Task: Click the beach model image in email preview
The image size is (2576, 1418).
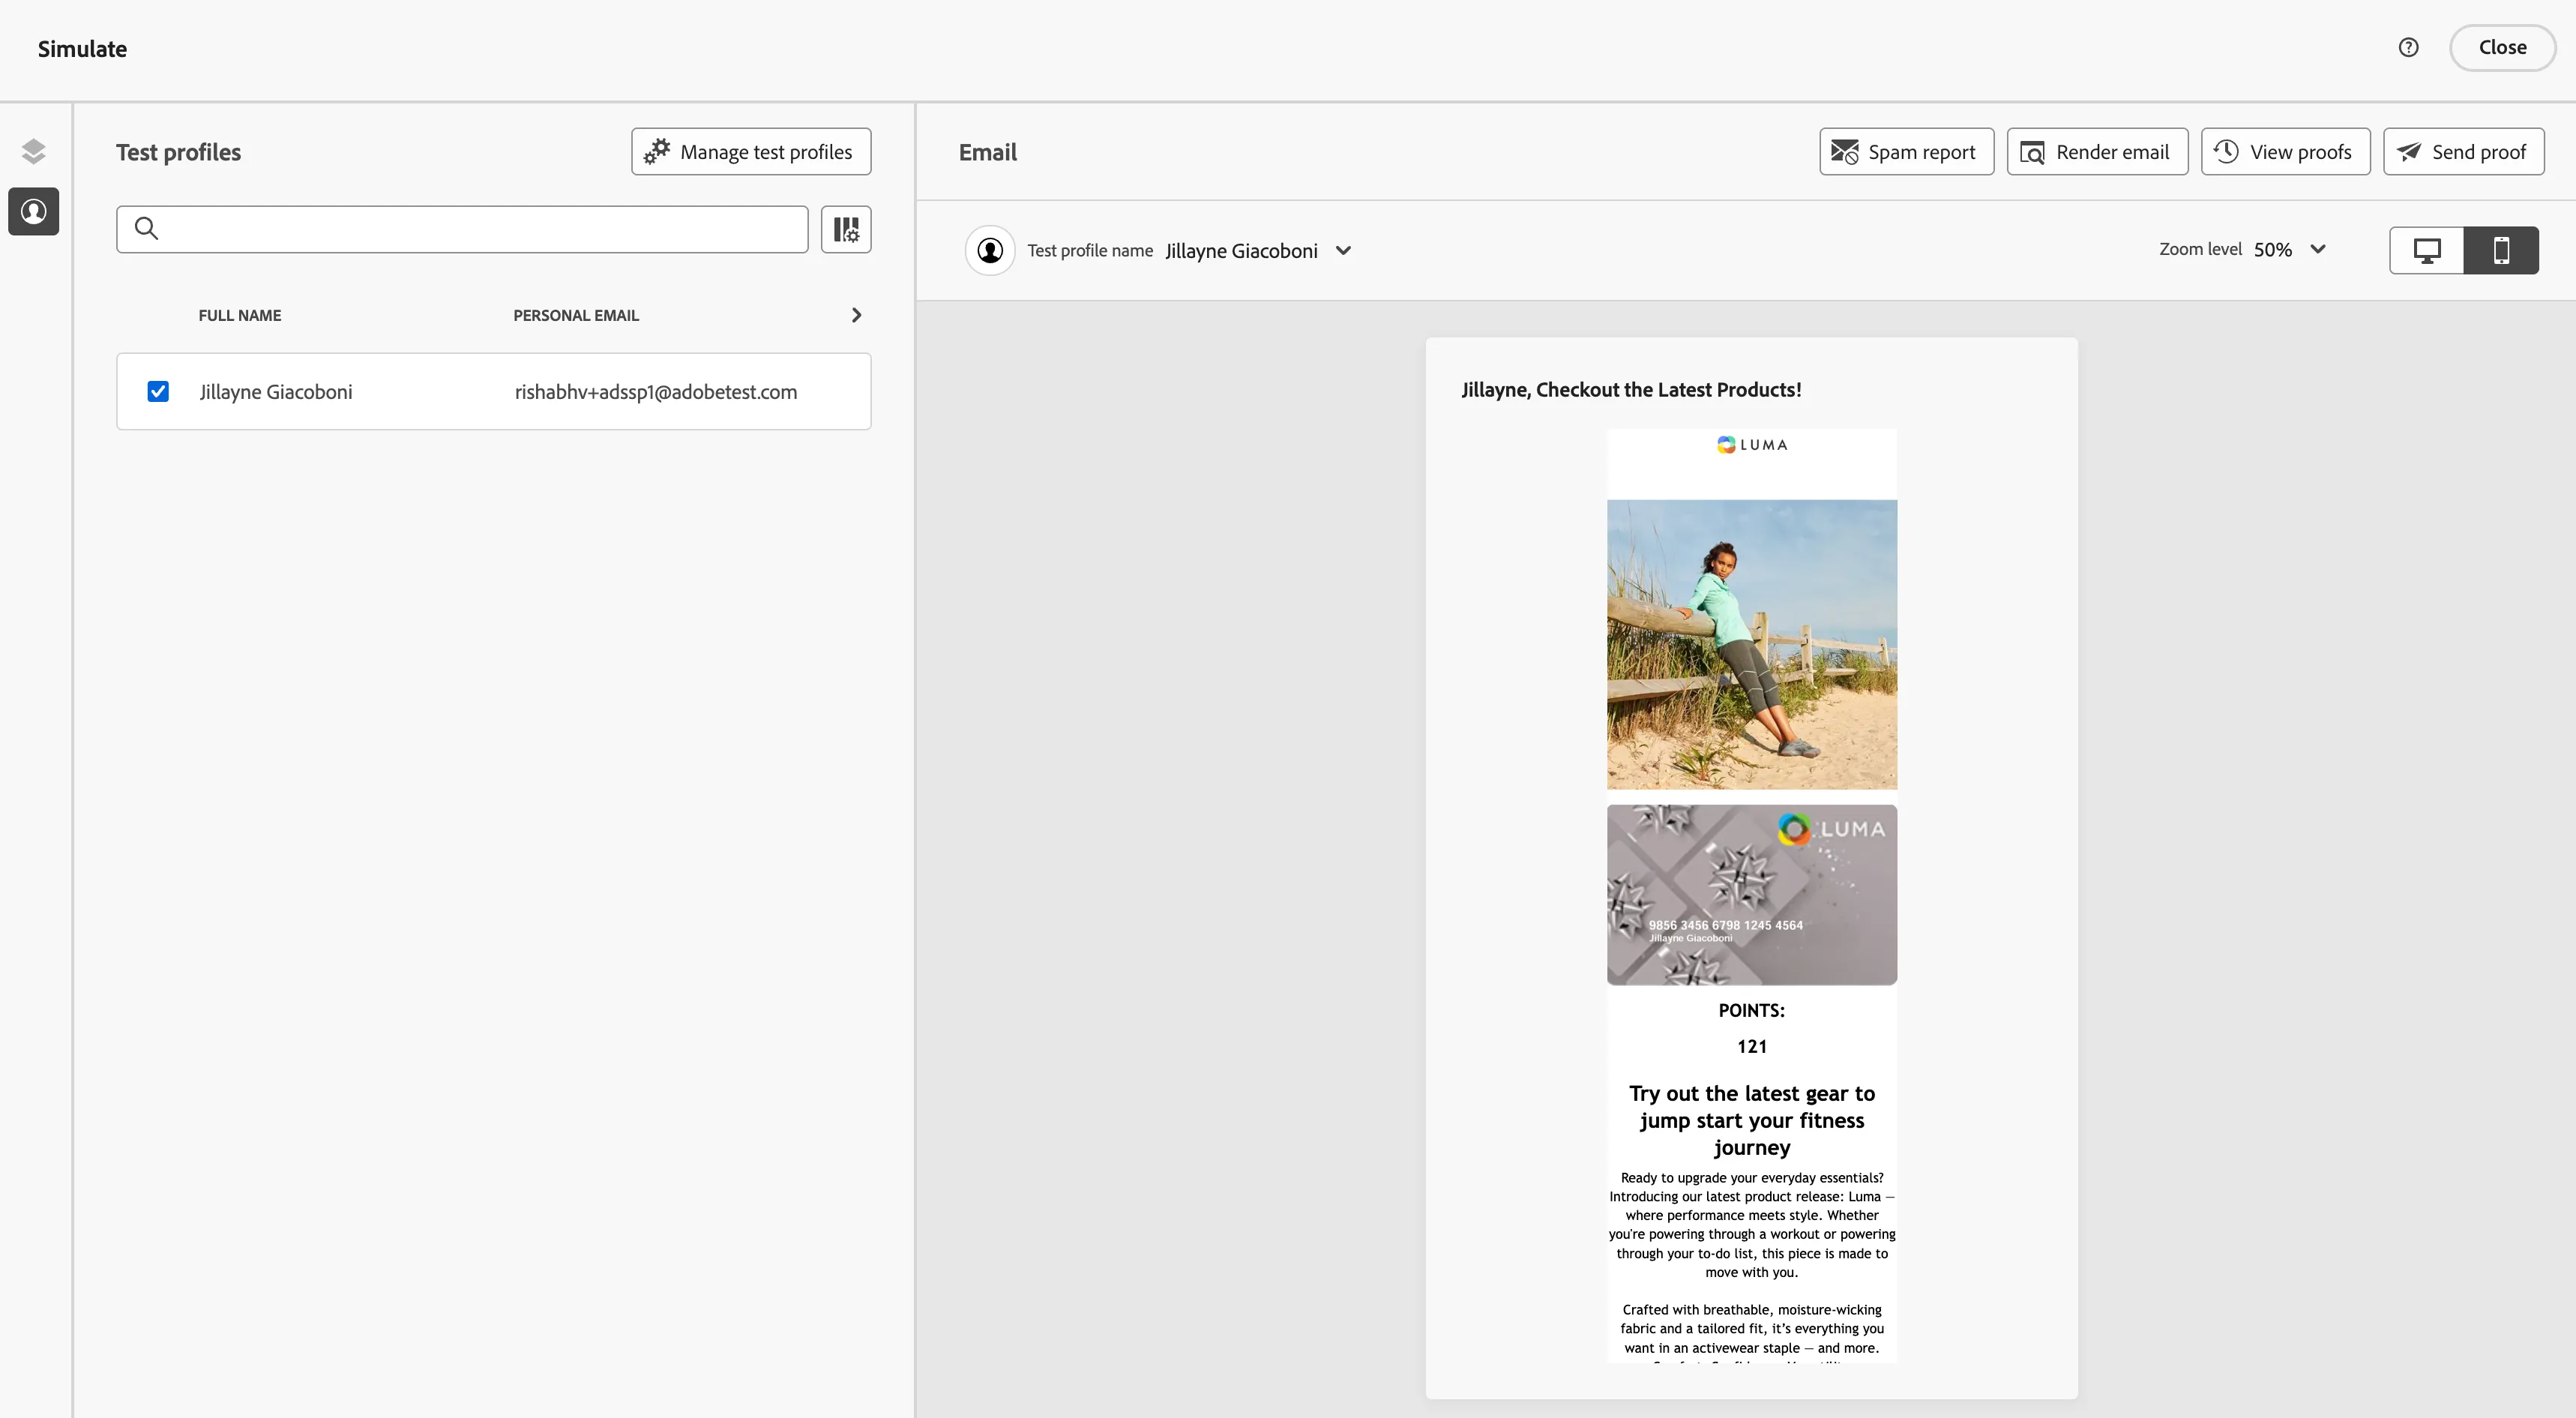Action: point(1752,645)
